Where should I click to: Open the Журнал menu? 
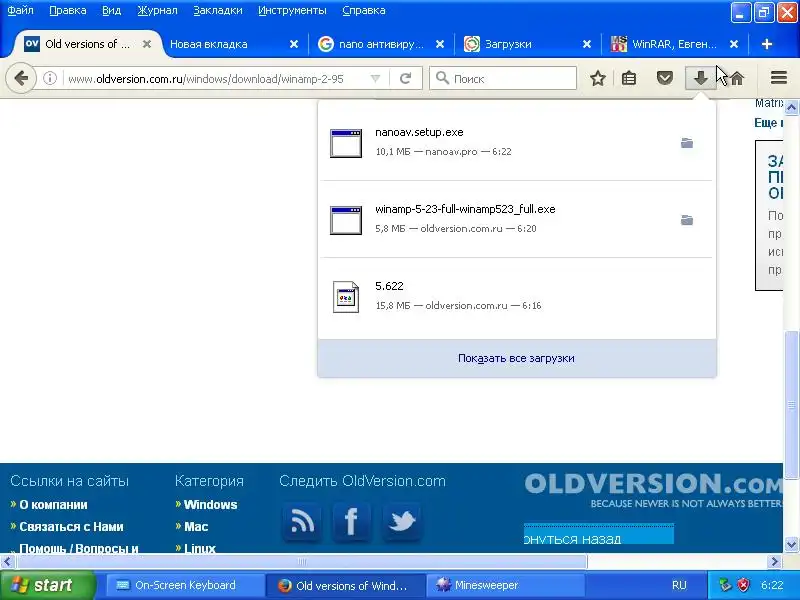point(157,10)
